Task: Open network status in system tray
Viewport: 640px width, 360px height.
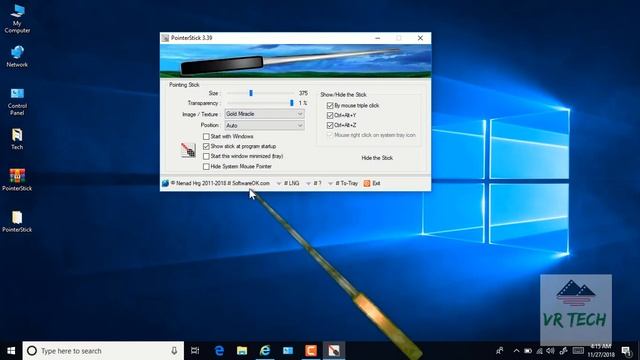Action: point(540,351)
